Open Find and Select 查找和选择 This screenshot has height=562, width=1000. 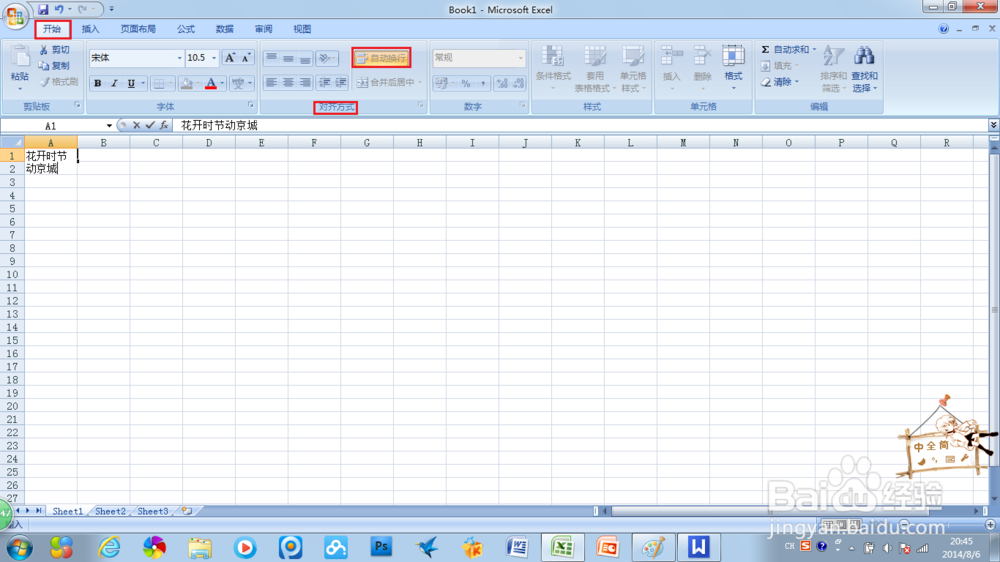point(864,68)
